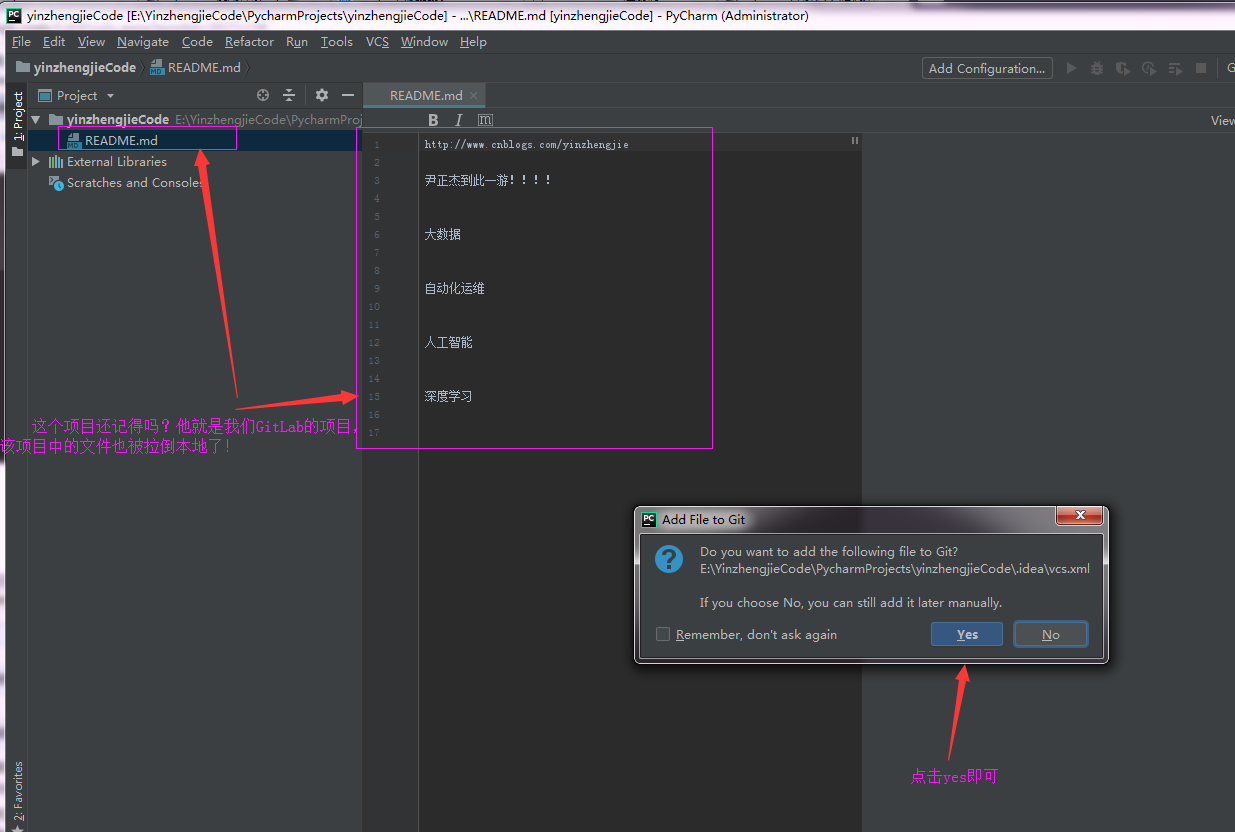
Task: Close the README.md editor tab
Action: 474,95
